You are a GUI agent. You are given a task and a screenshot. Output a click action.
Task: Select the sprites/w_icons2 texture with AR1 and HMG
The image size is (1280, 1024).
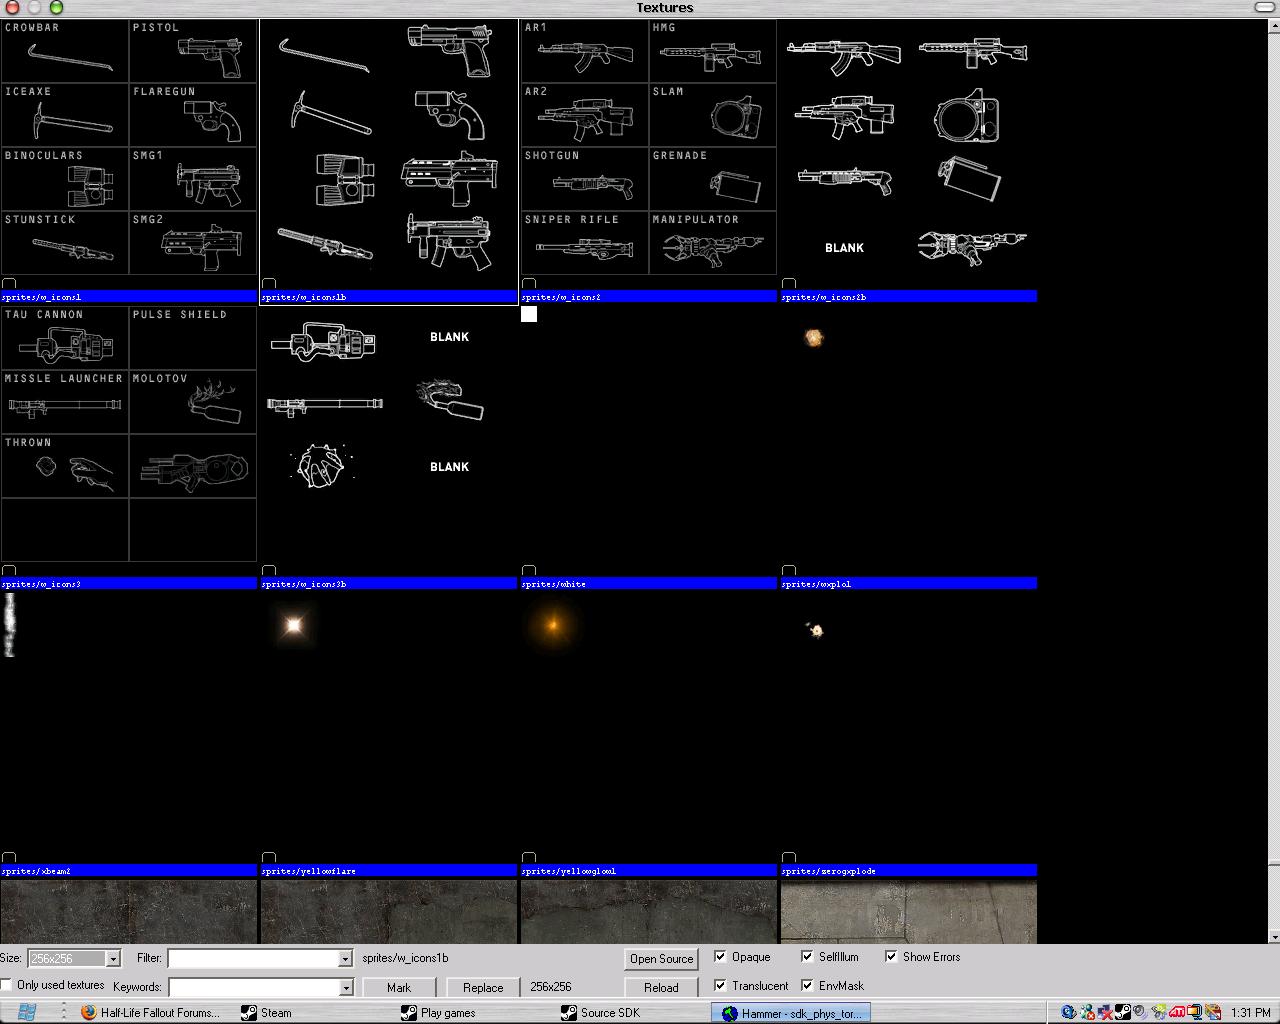(x=649, y=147)
